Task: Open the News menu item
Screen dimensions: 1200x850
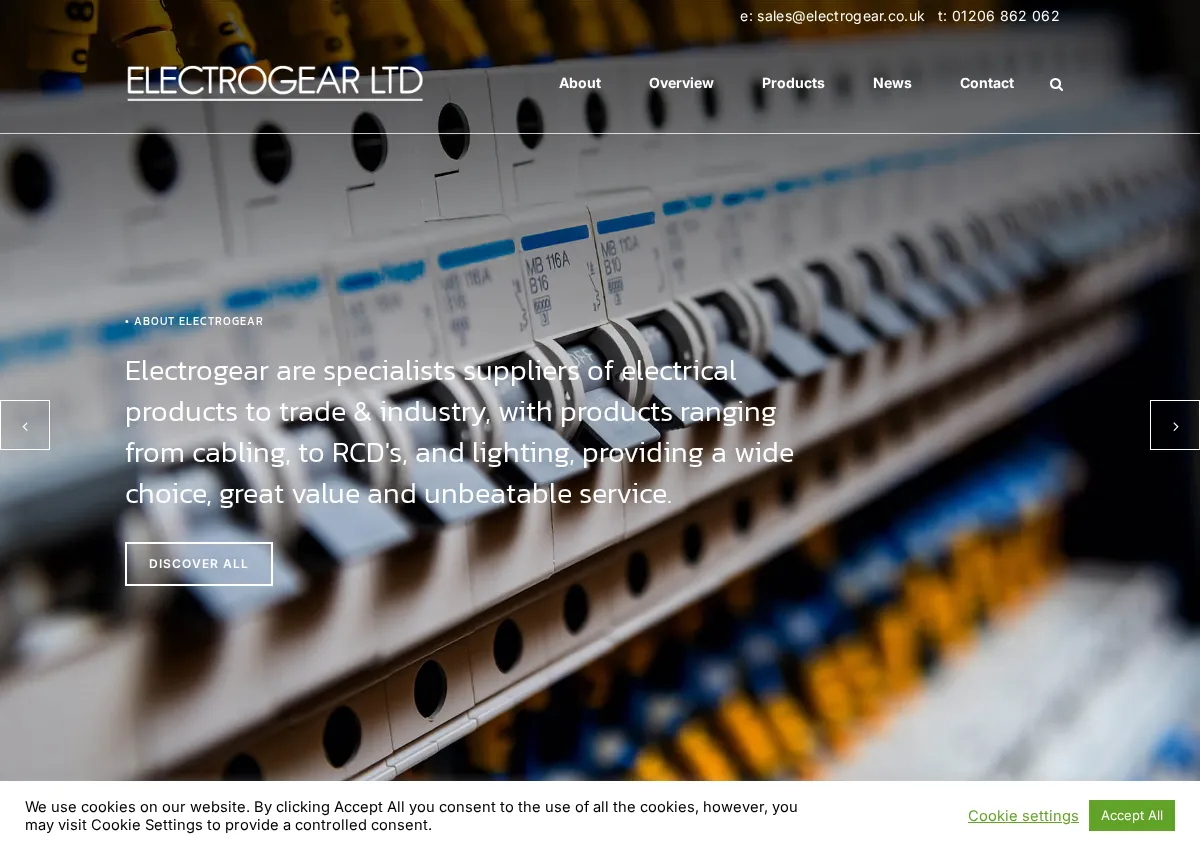Action: tap(892, 83)
